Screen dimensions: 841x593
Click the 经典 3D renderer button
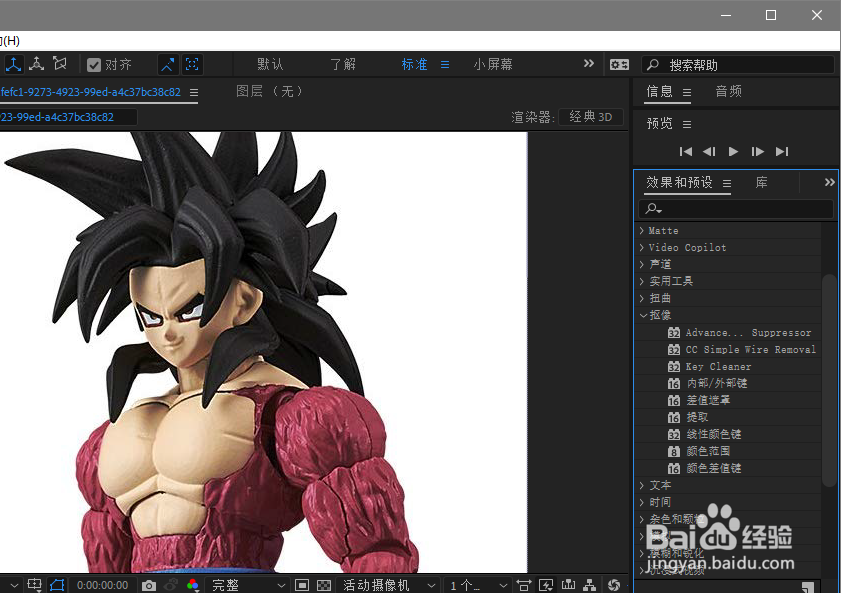click(591, 117)
